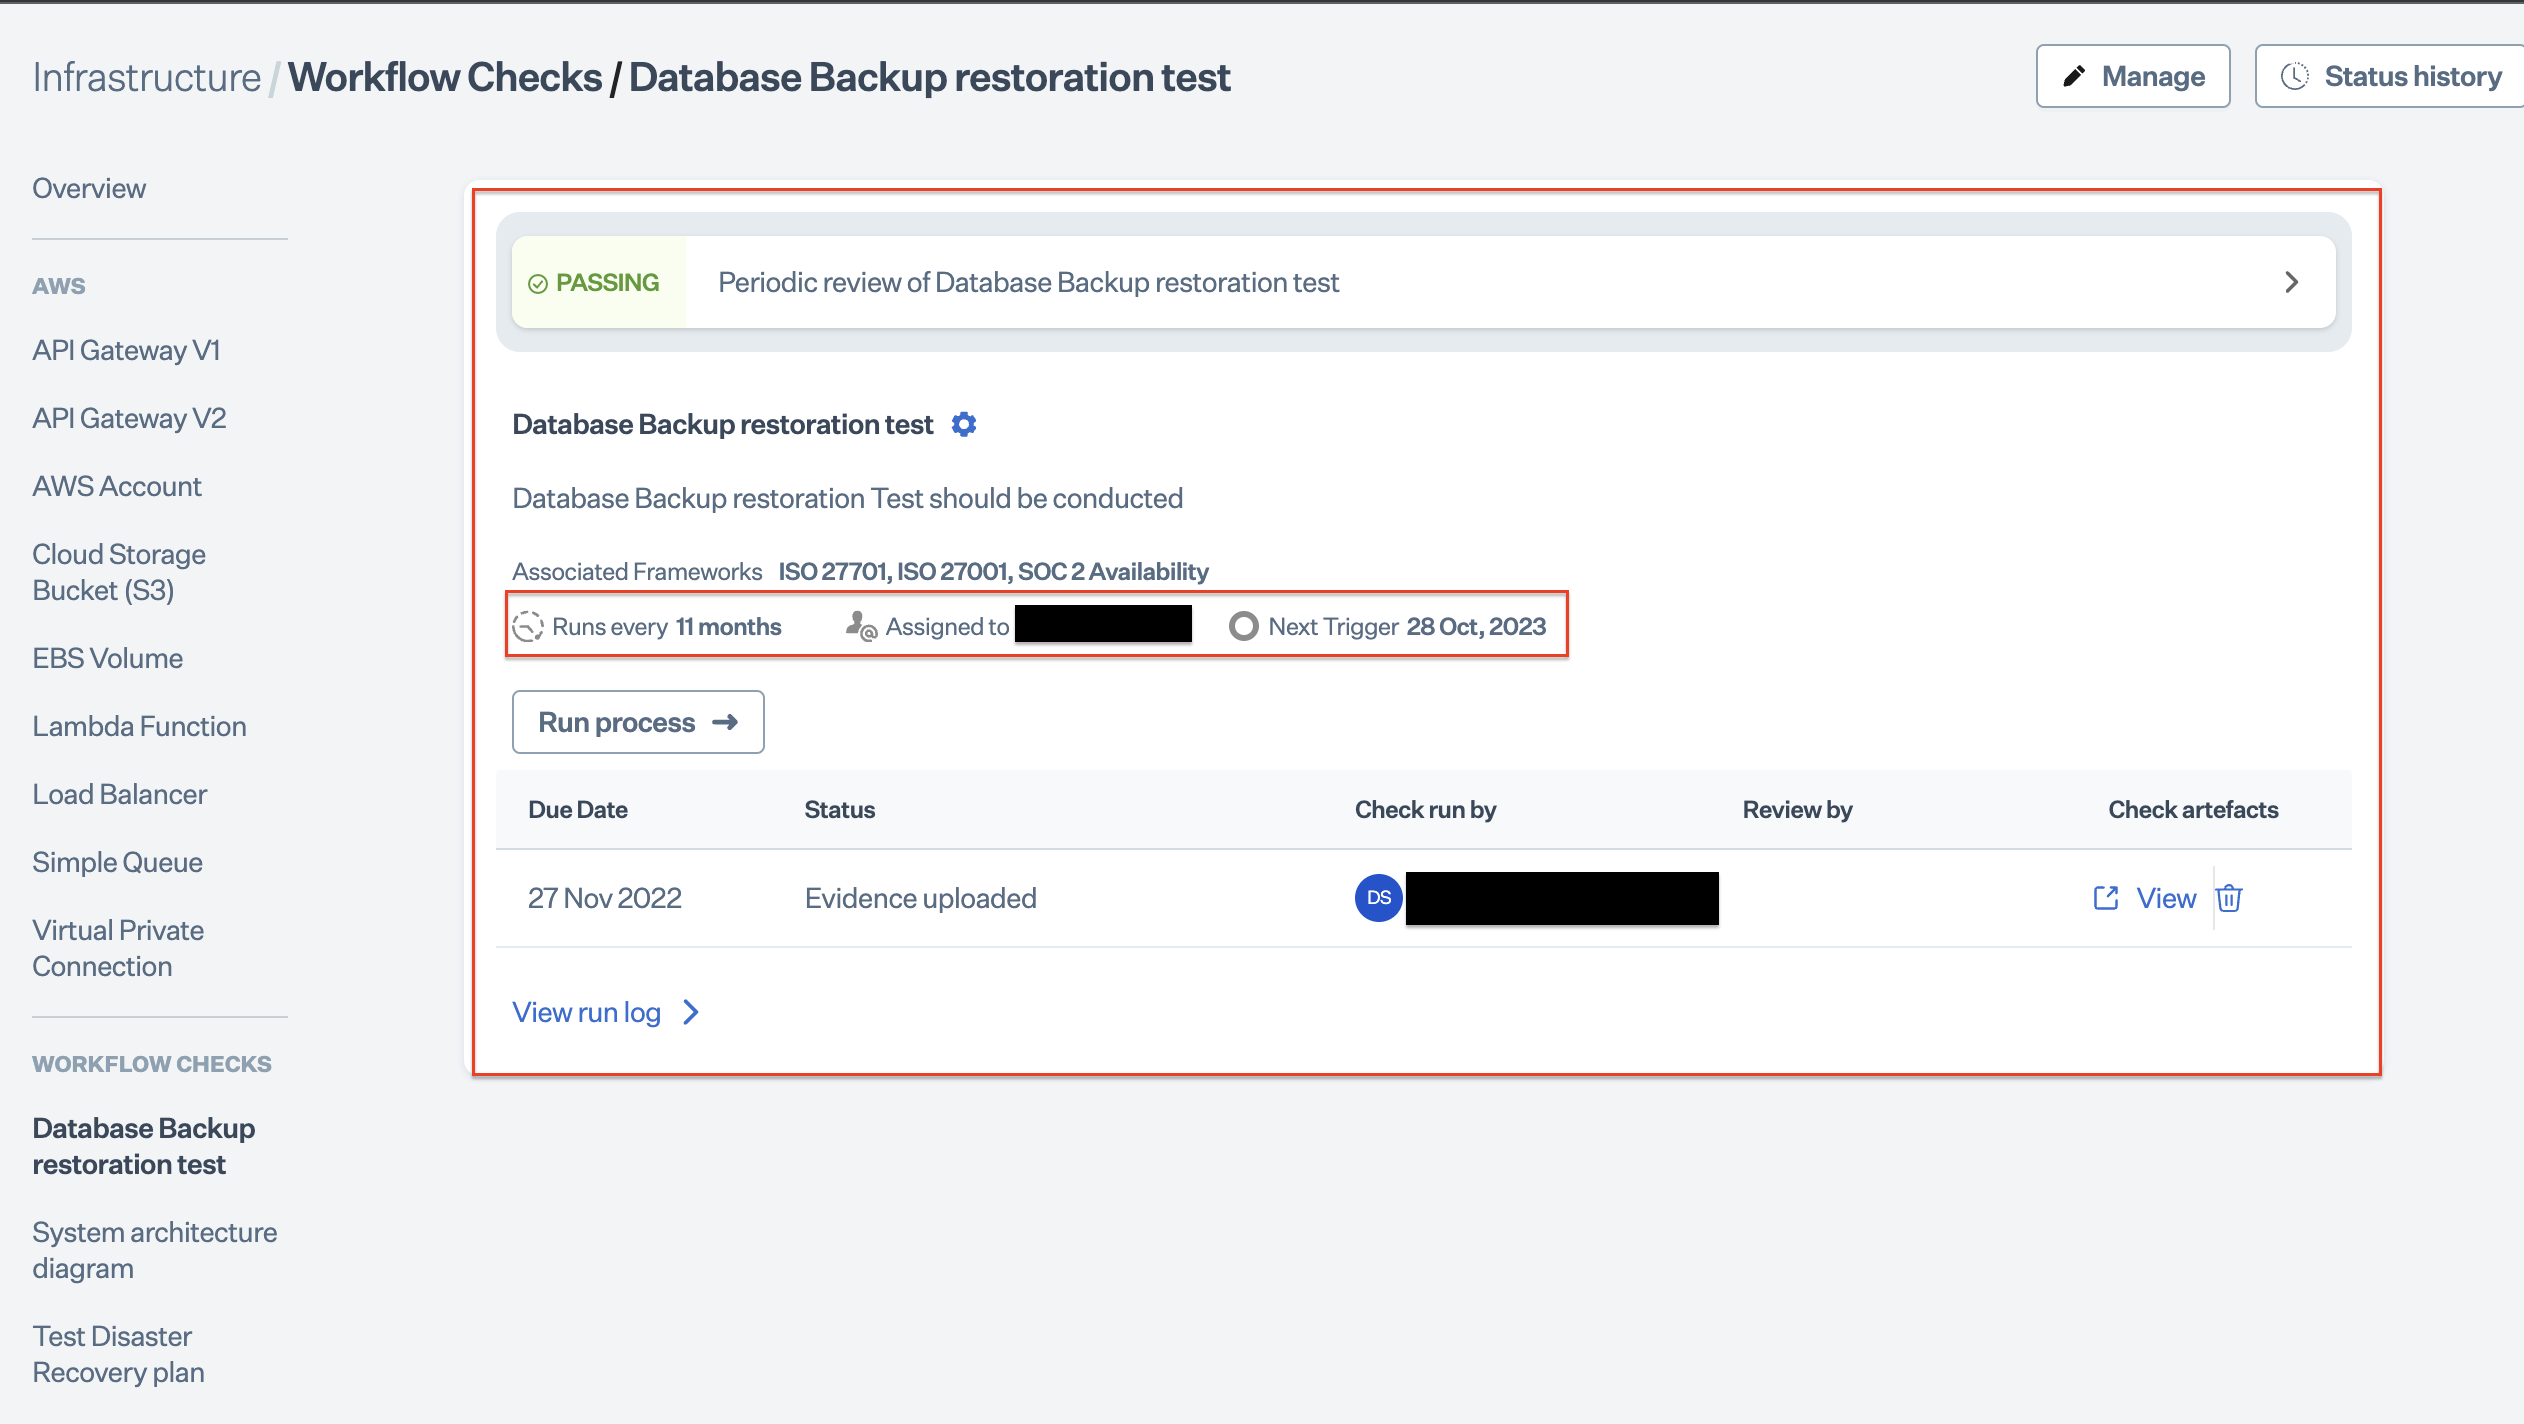Click the green PASSING check icon
The height and width of the screenshot is (1424, 2524).
tap(538, 284)
